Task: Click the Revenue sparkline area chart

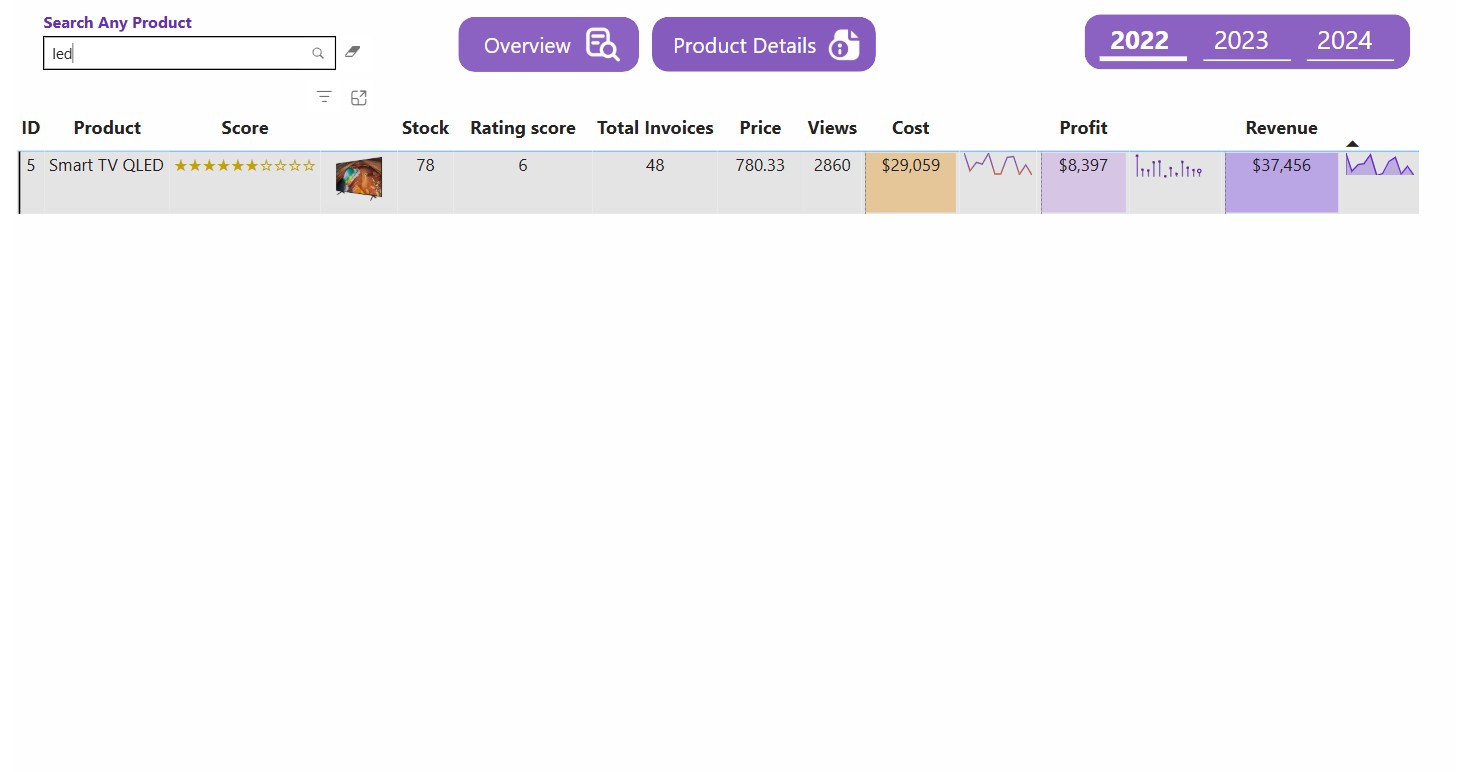Action: (1379, 165)
